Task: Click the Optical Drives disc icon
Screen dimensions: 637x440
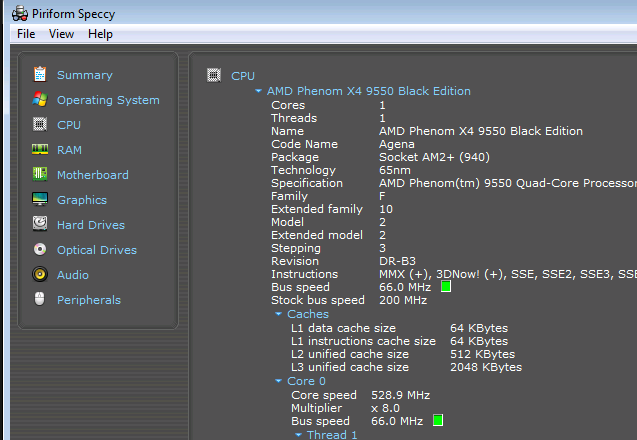Action: (x=40, y=249)
